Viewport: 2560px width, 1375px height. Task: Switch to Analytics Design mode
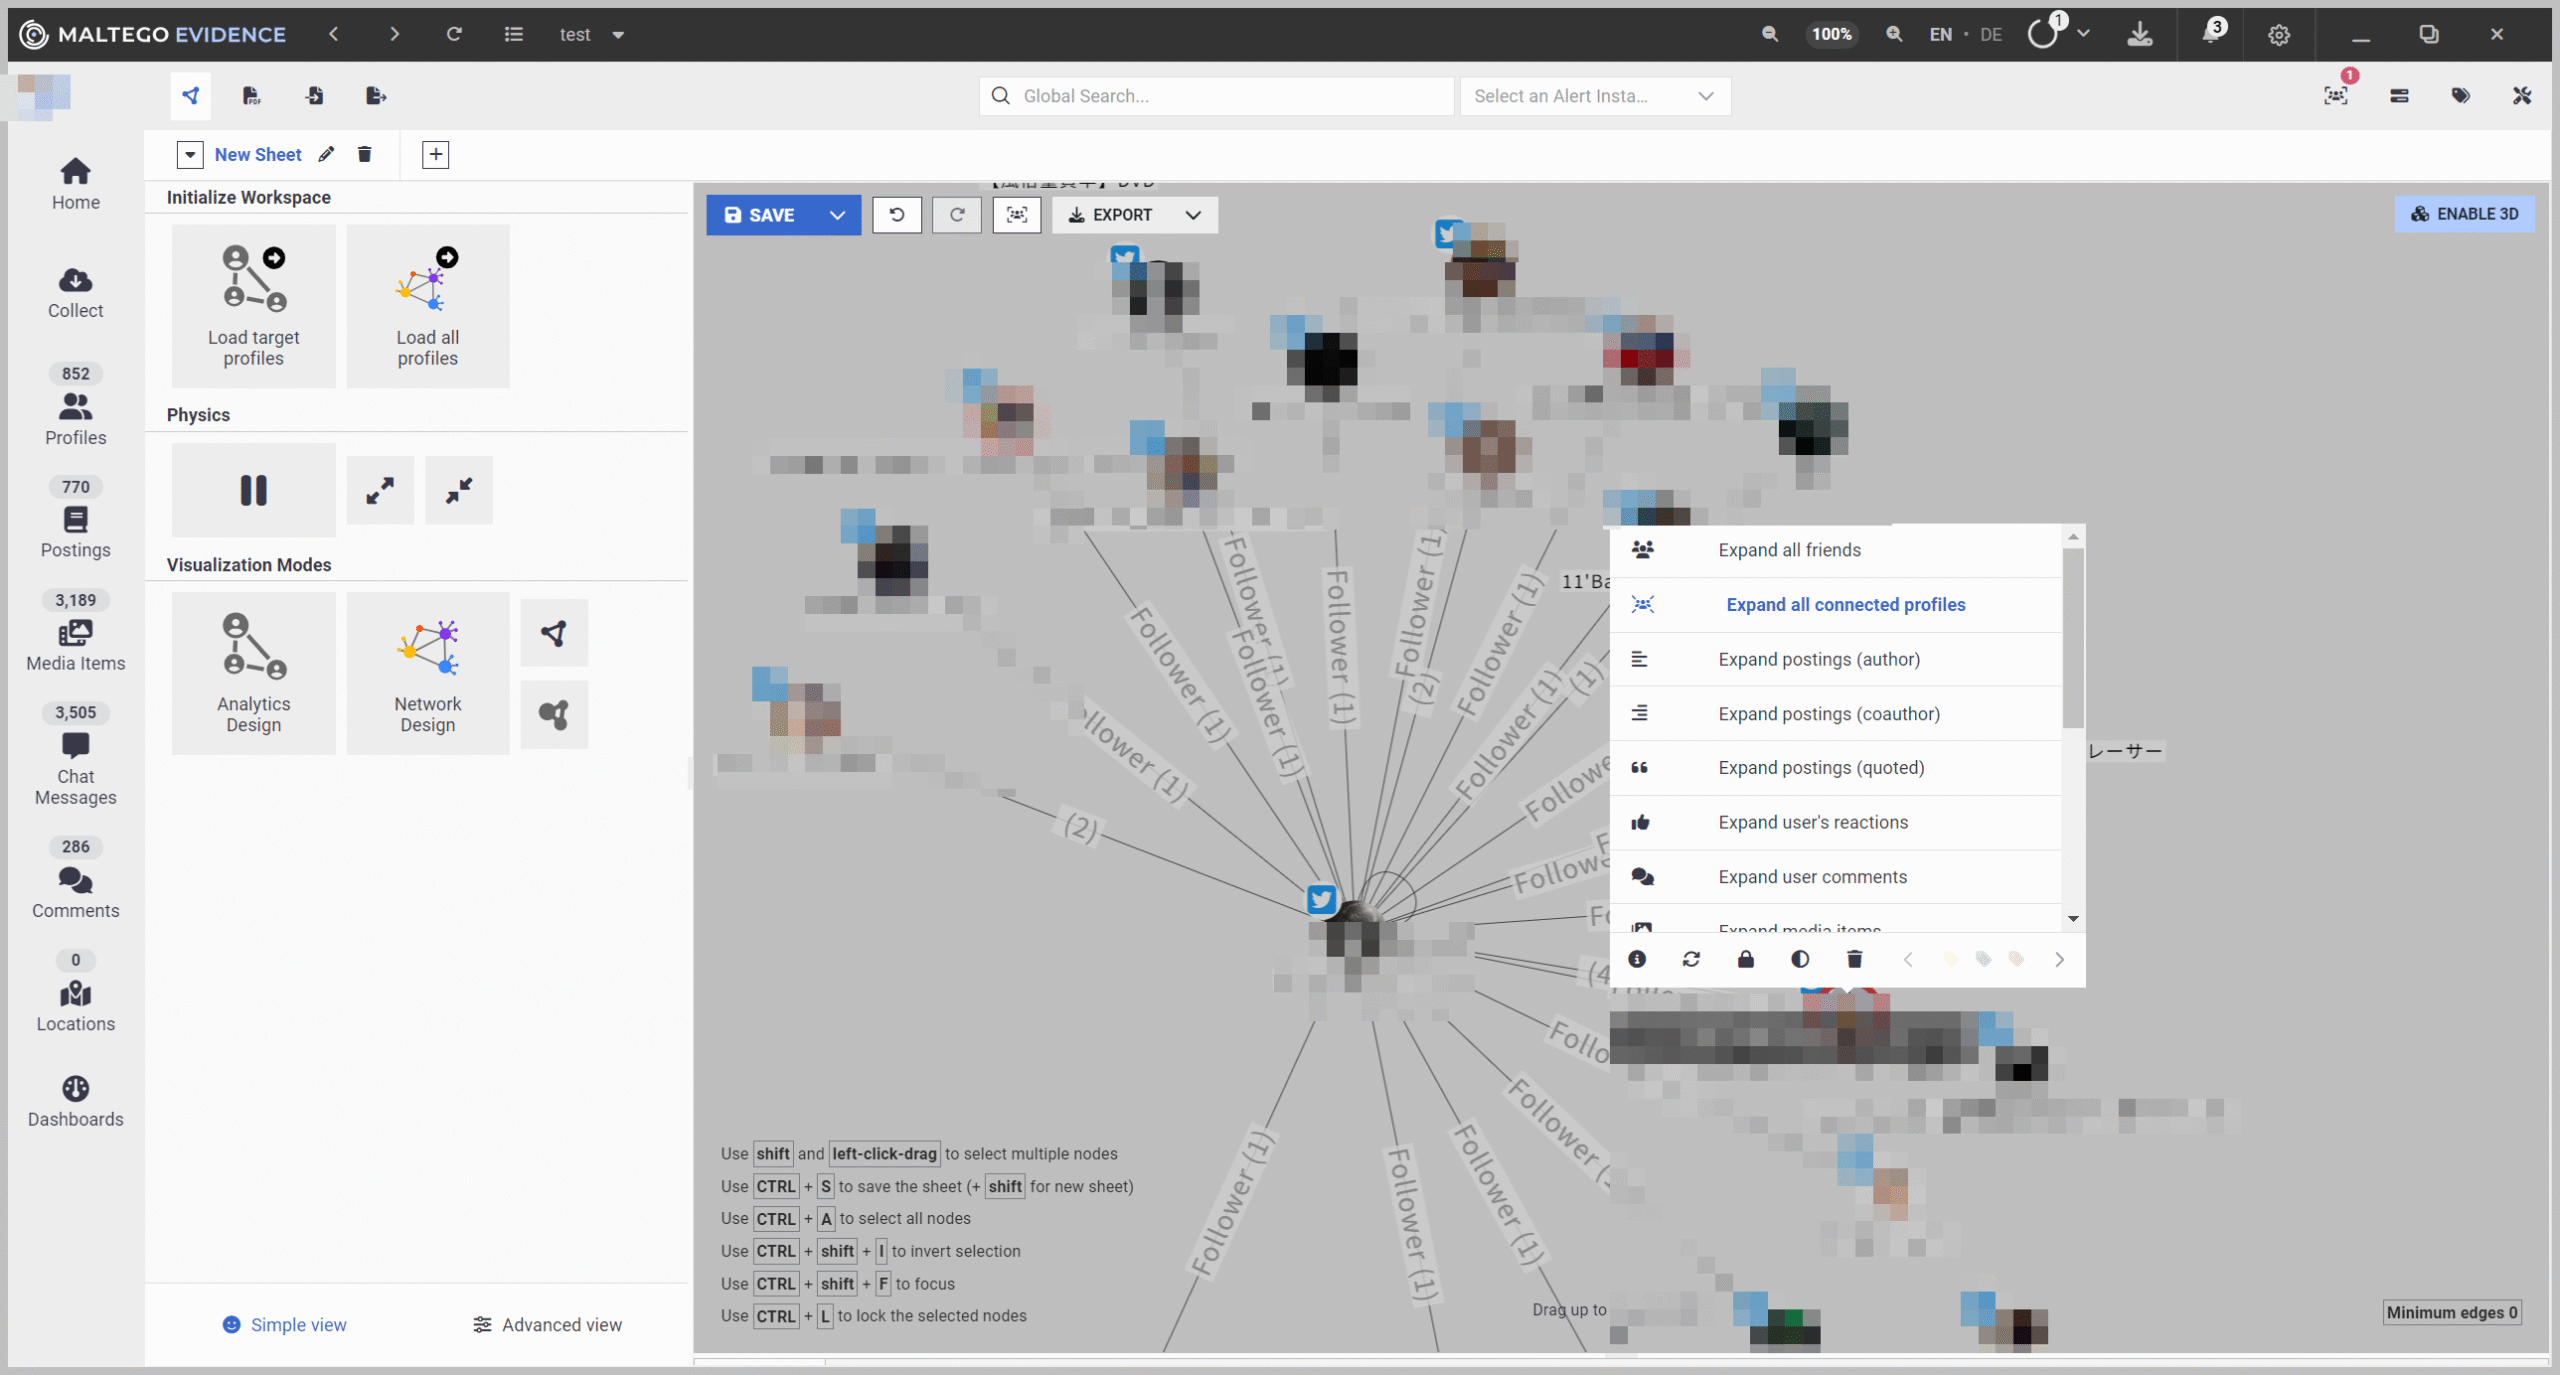coord(253,673)
